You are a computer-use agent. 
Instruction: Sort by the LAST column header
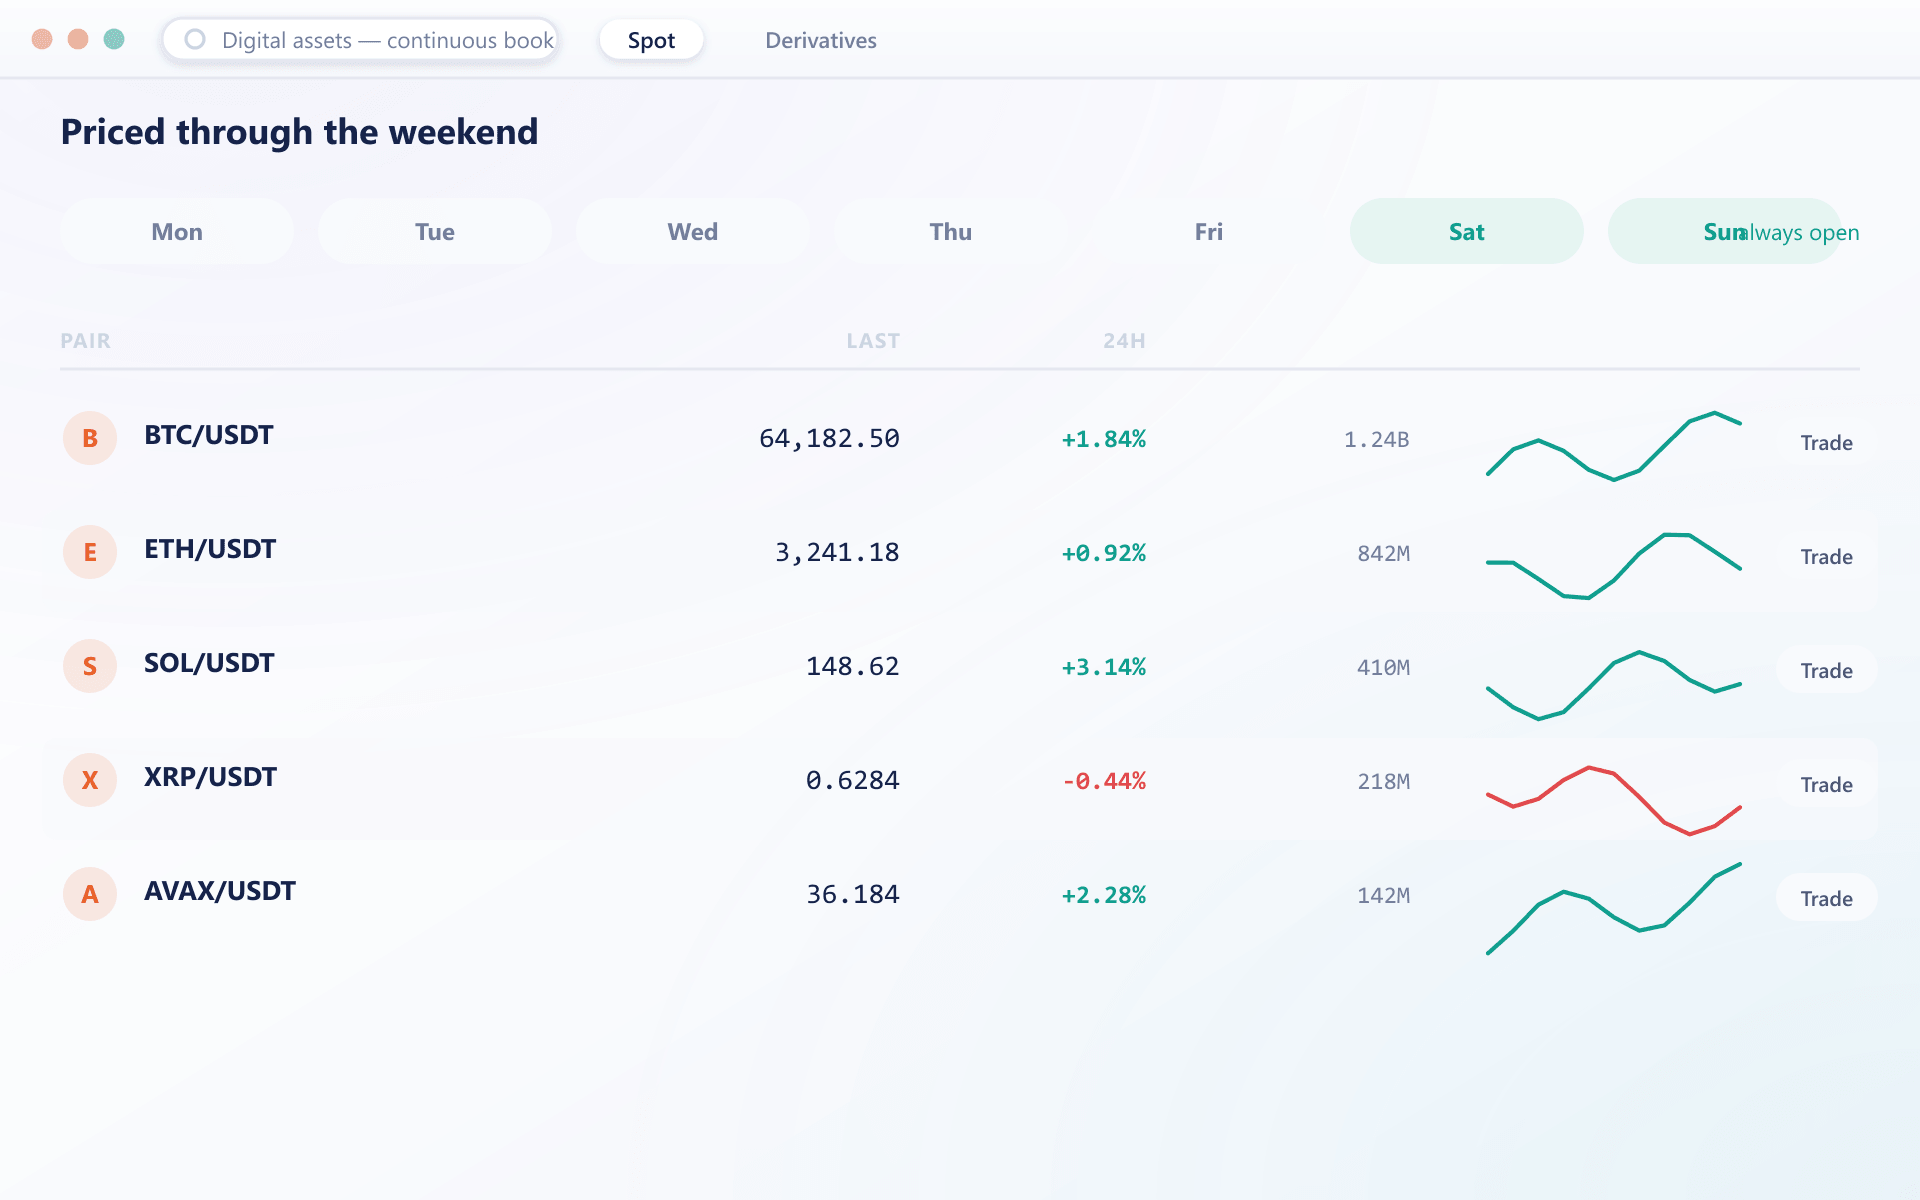click(873, 341)
